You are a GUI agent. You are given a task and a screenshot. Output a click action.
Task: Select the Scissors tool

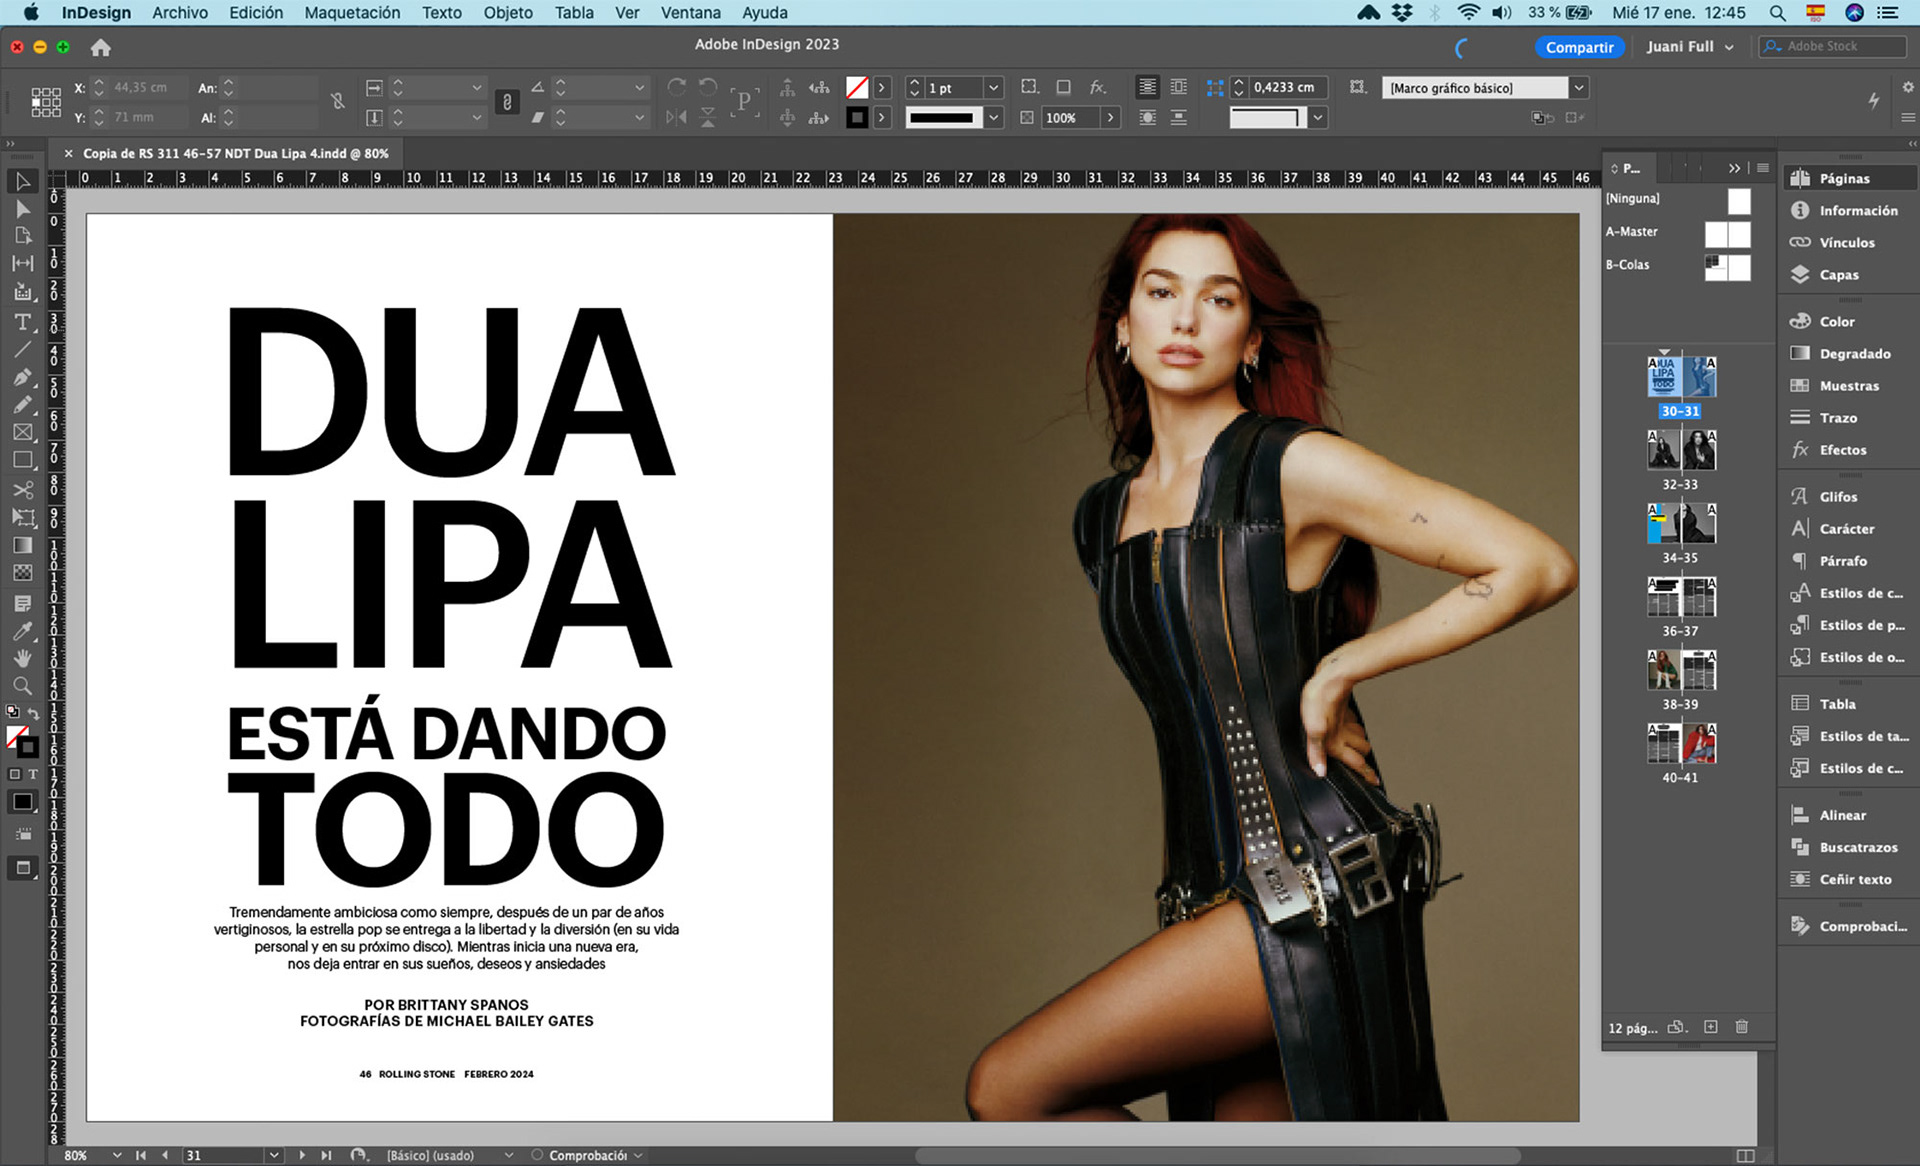(x=22, y=489)
